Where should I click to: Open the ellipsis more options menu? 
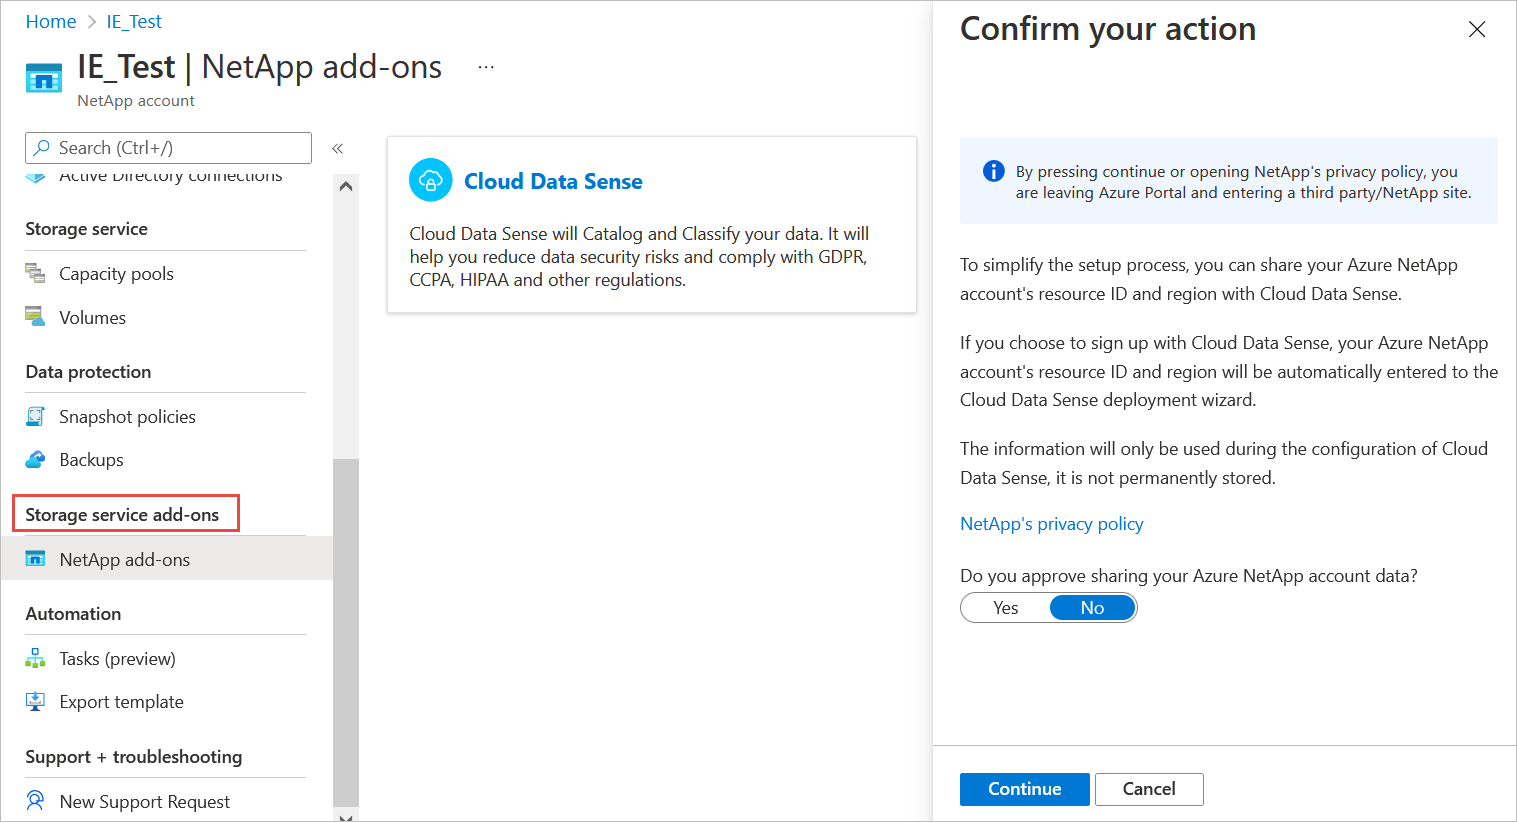486,67
